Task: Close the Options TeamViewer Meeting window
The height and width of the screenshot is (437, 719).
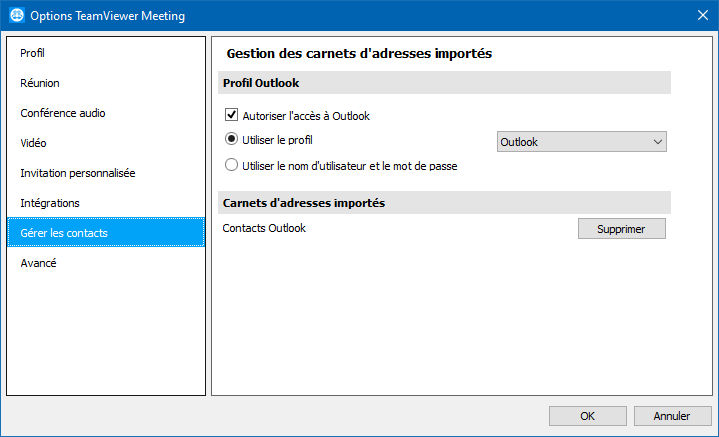Action: [x=702, y=15]
